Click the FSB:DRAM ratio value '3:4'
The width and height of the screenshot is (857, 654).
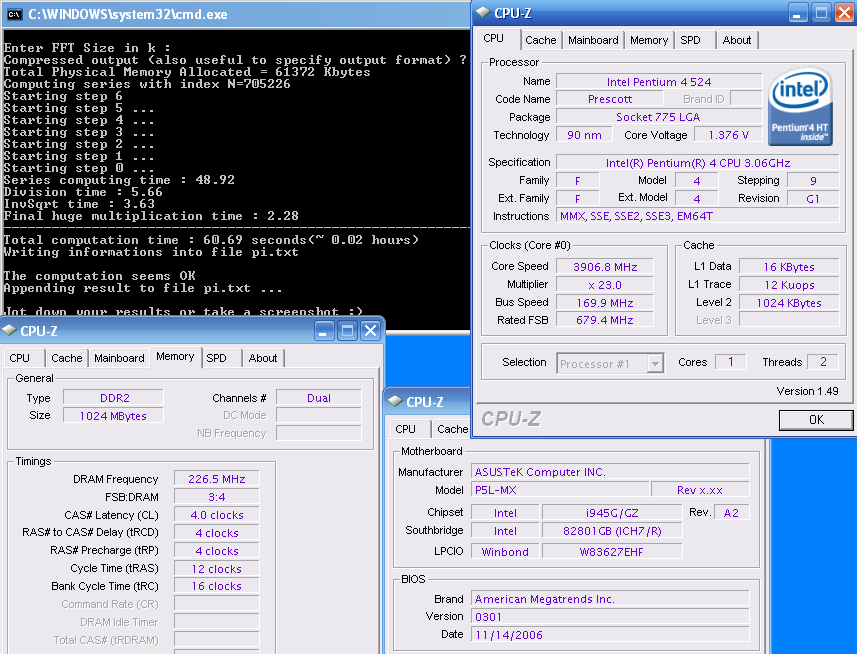click(x=216, y=497)
